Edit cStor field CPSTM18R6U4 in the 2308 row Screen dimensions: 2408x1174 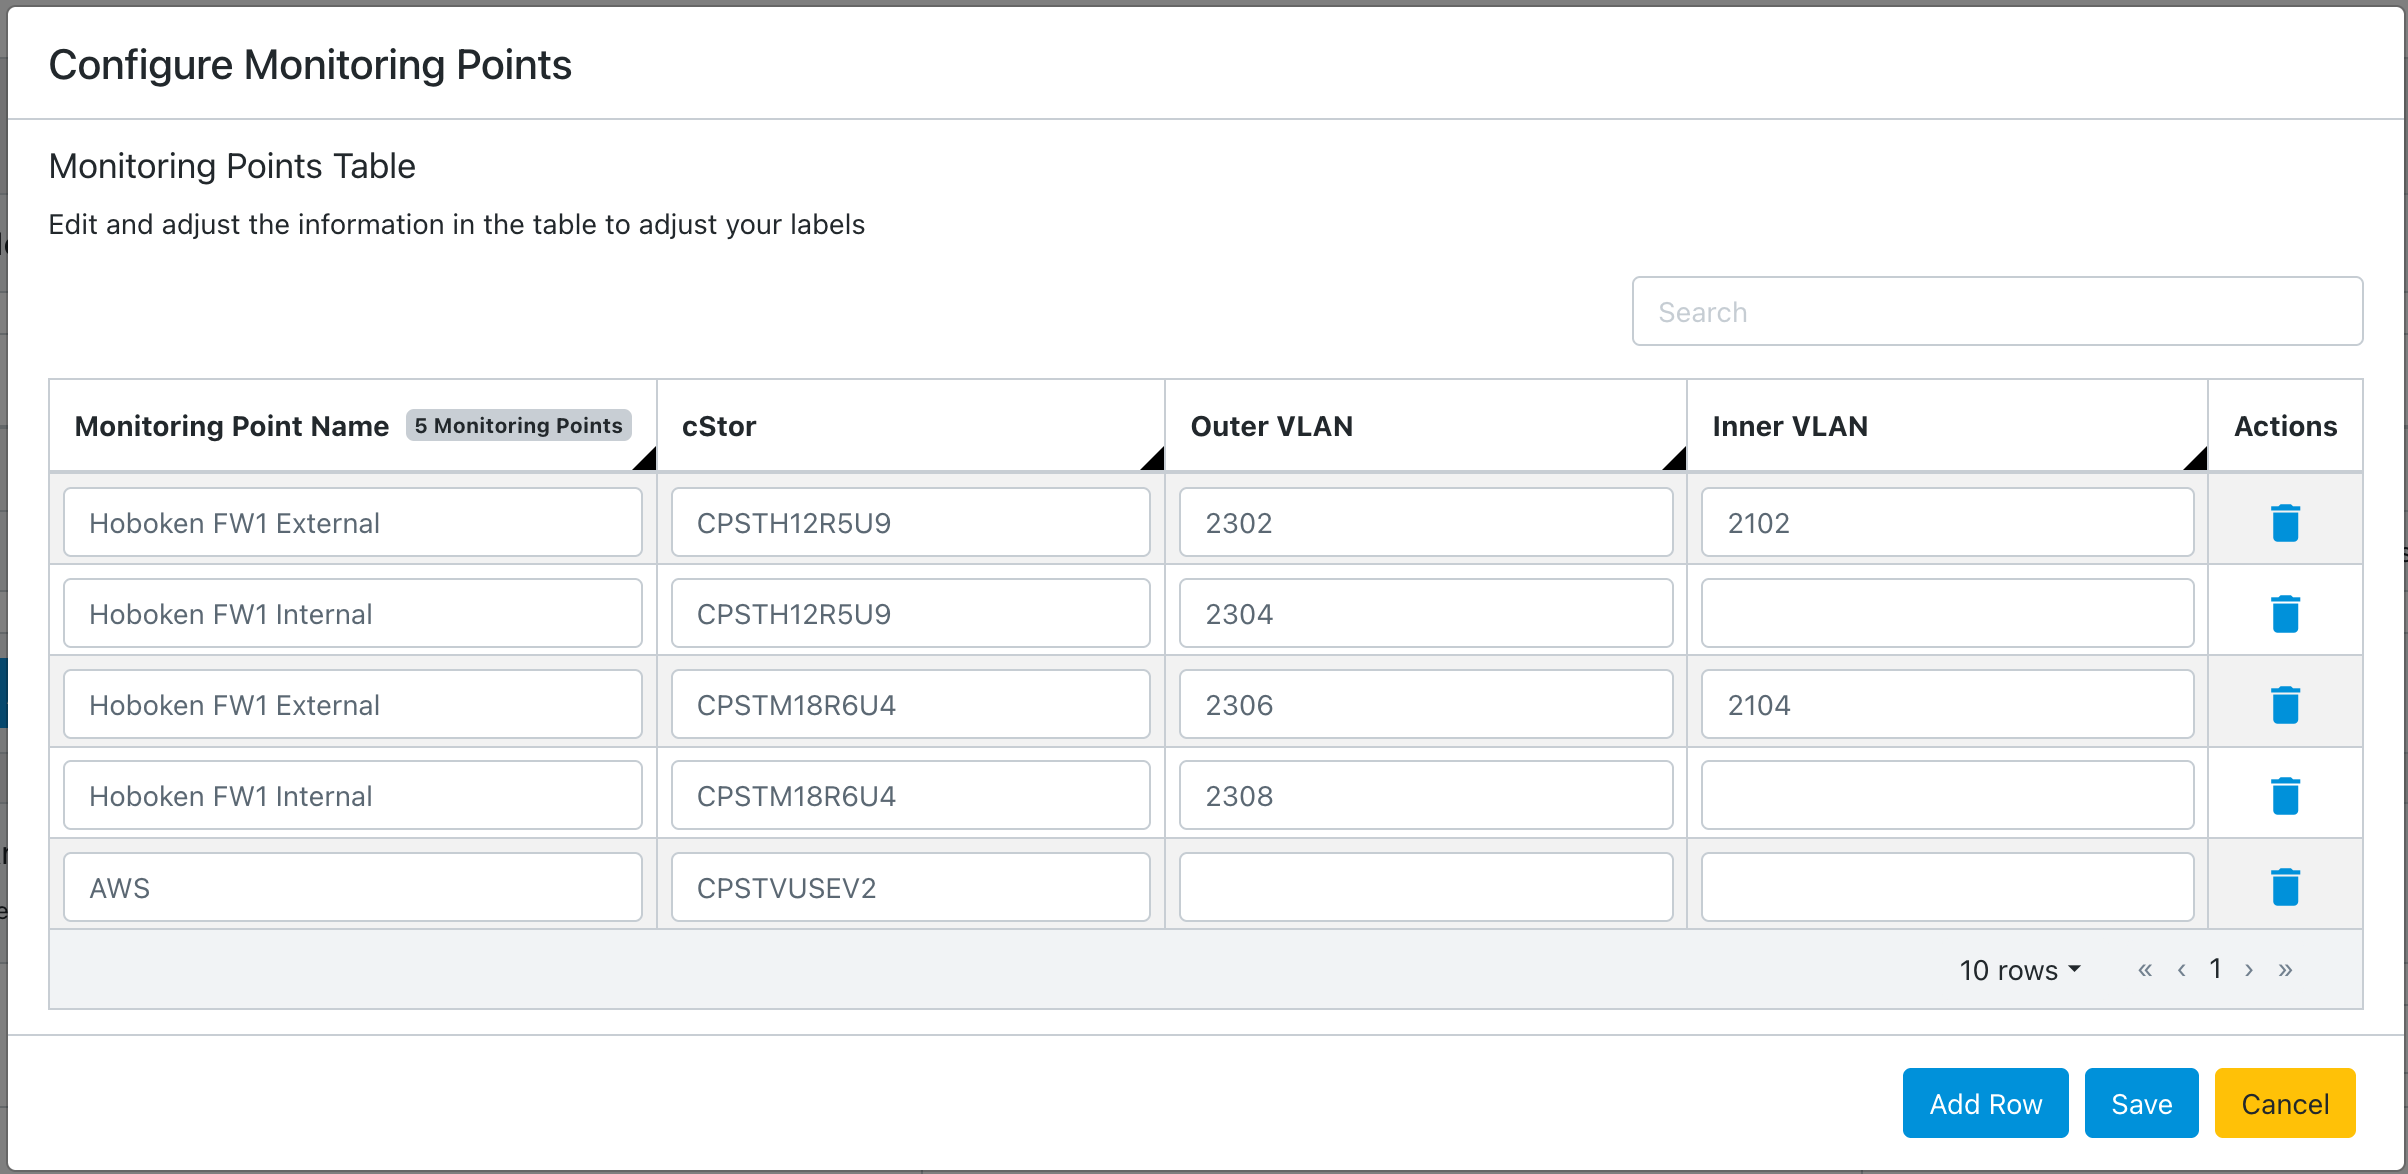910,795
